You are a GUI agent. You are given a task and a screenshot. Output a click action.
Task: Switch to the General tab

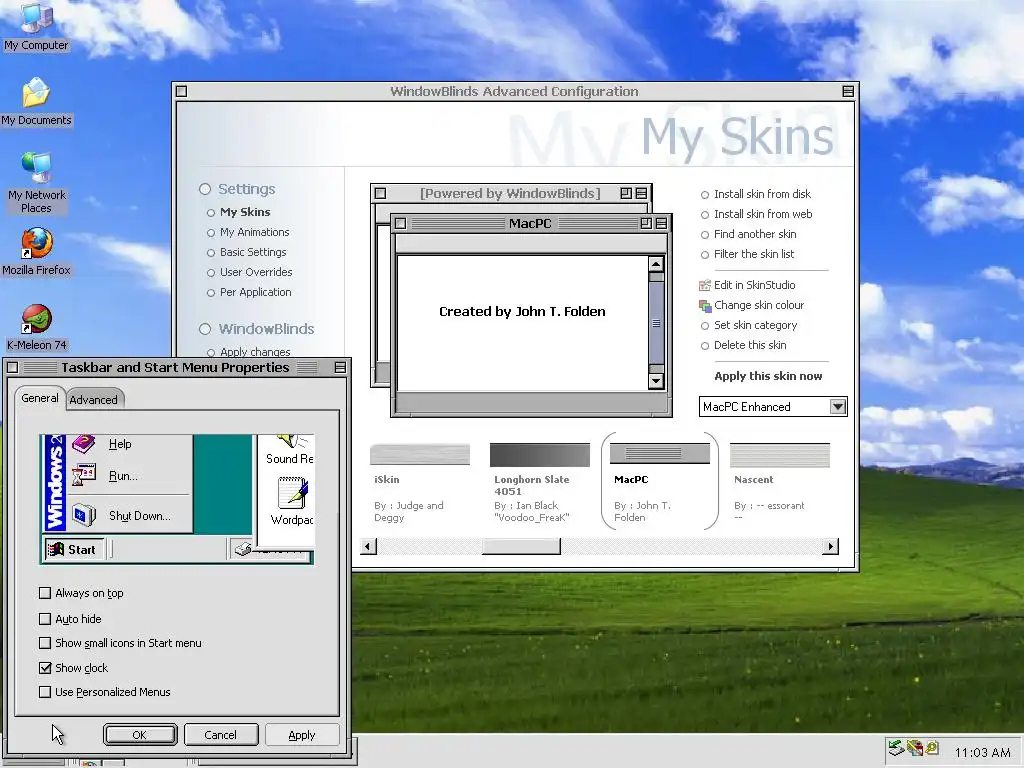click(x=40, y=398)
